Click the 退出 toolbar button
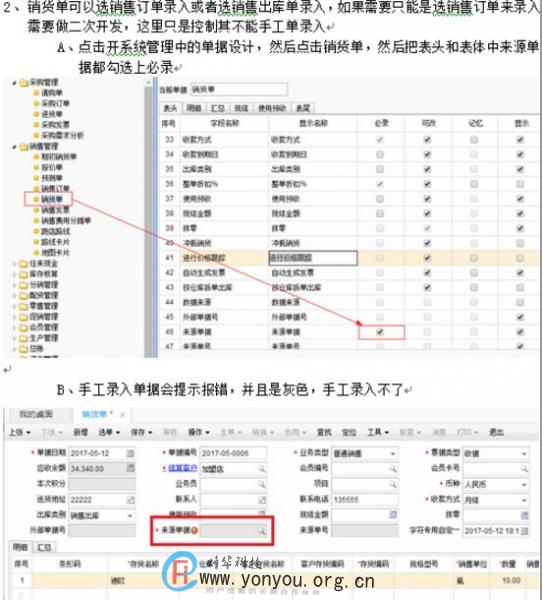 click(496, 432)
